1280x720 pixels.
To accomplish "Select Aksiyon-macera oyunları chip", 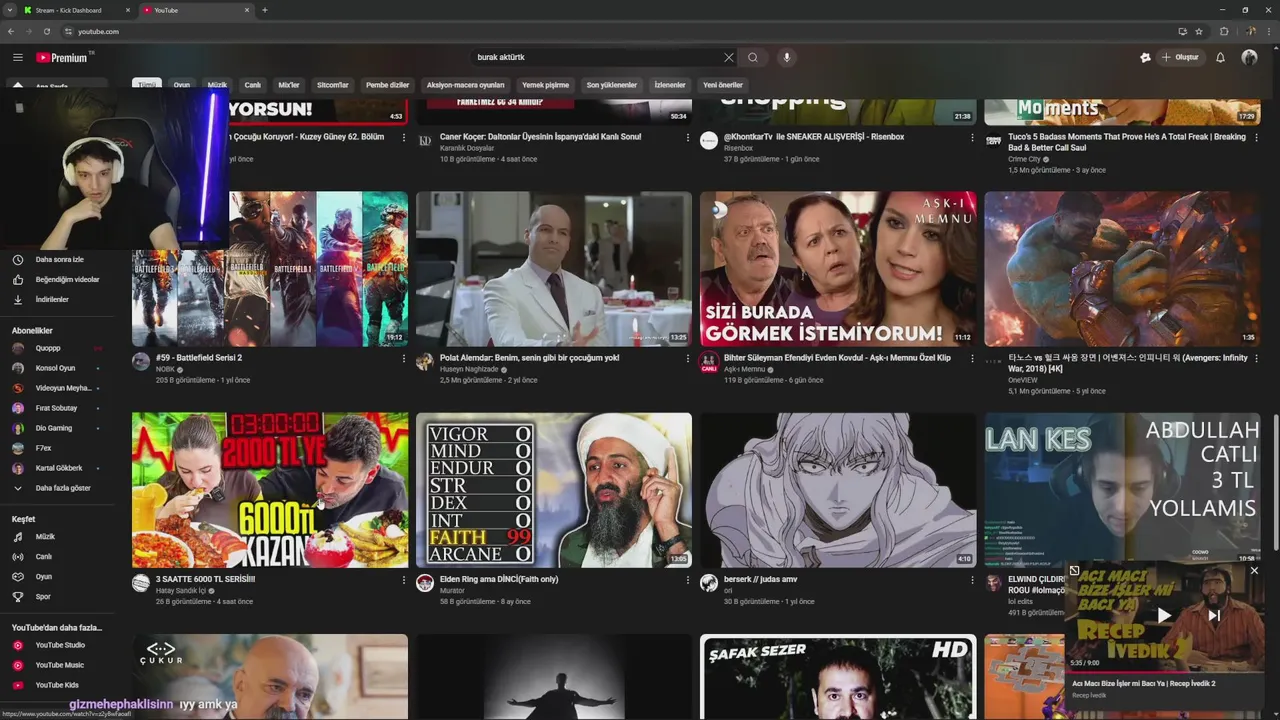I will tap(466, 85).
